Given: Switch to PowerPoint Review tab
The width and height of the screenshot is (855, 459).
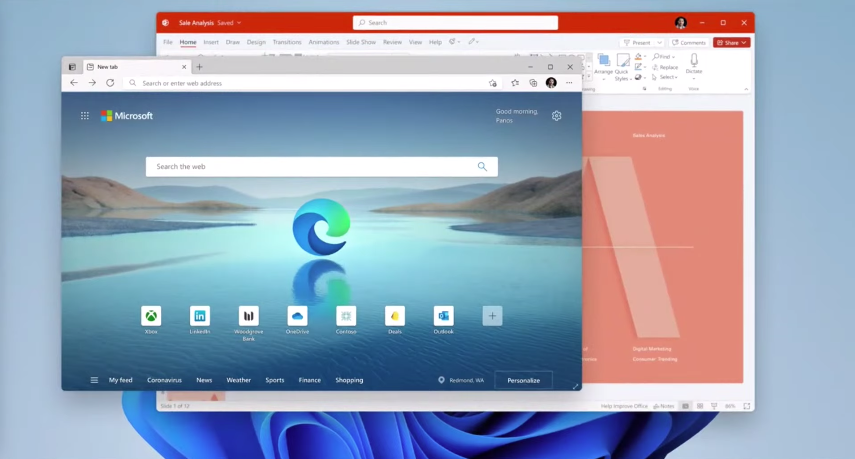Looking at the screenshot, I should pos(392,42).
